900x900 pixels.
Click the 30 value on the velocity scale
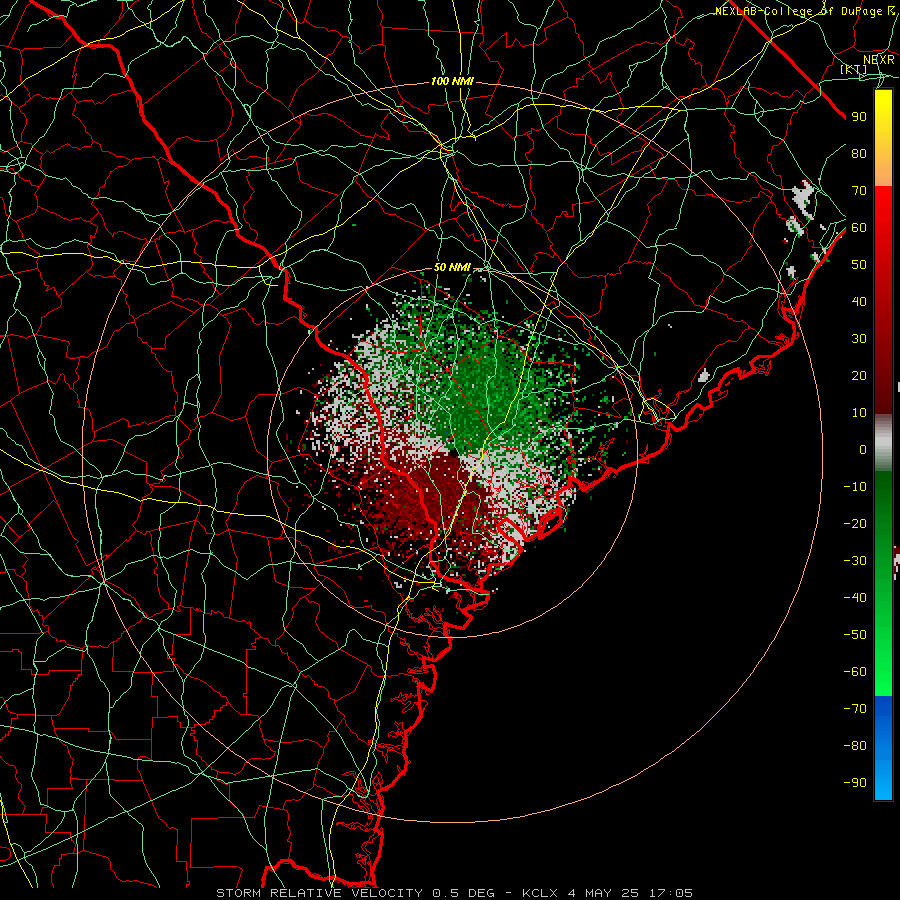[859, 339]
